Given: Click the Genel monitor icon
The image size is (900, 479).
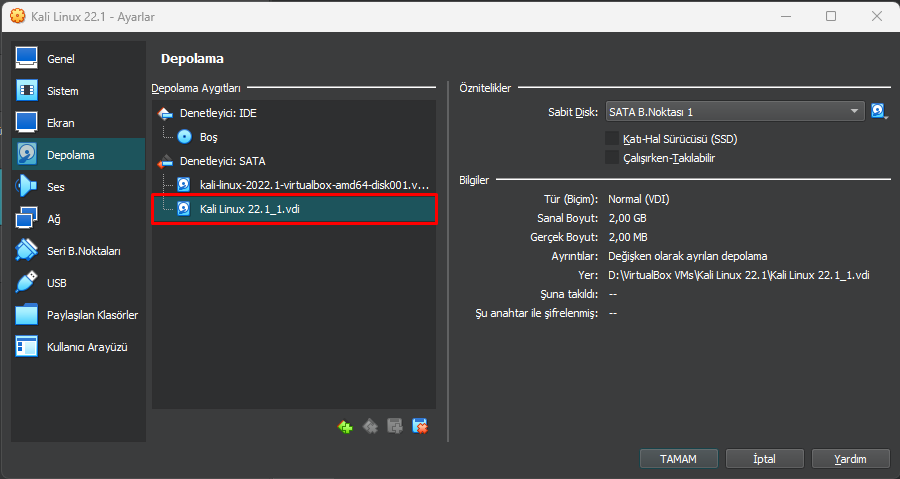Looking at the screenshot, I should coord(26,58).
